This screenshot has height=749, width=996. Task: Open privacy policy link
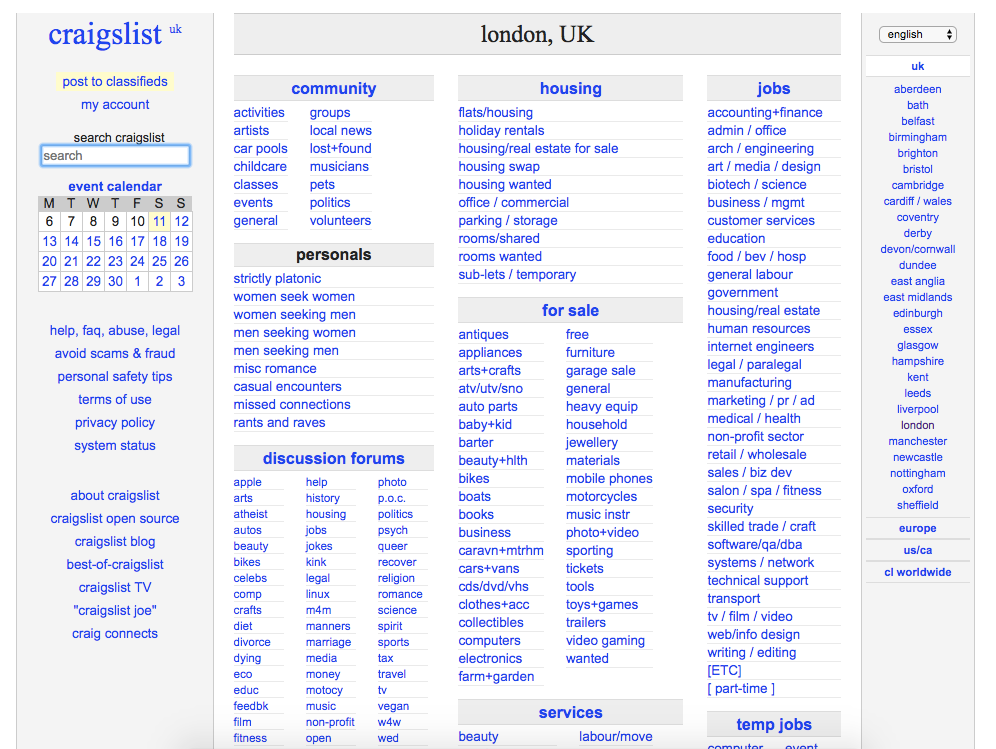click(115, 422)
